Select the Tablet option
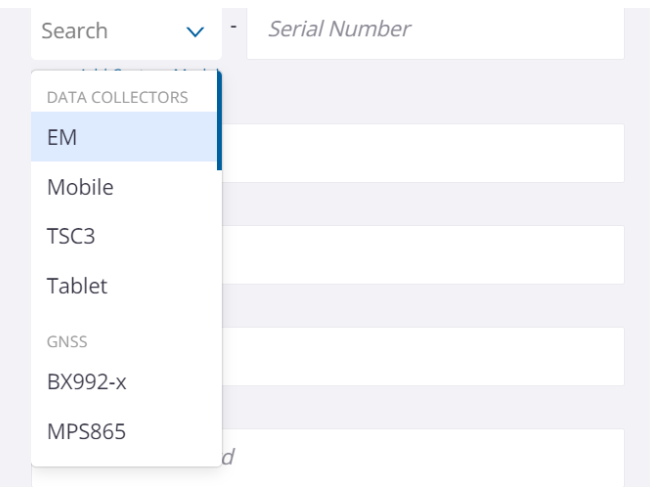The width and height of the screenshot is (650, 499). [x=123, y=286]
